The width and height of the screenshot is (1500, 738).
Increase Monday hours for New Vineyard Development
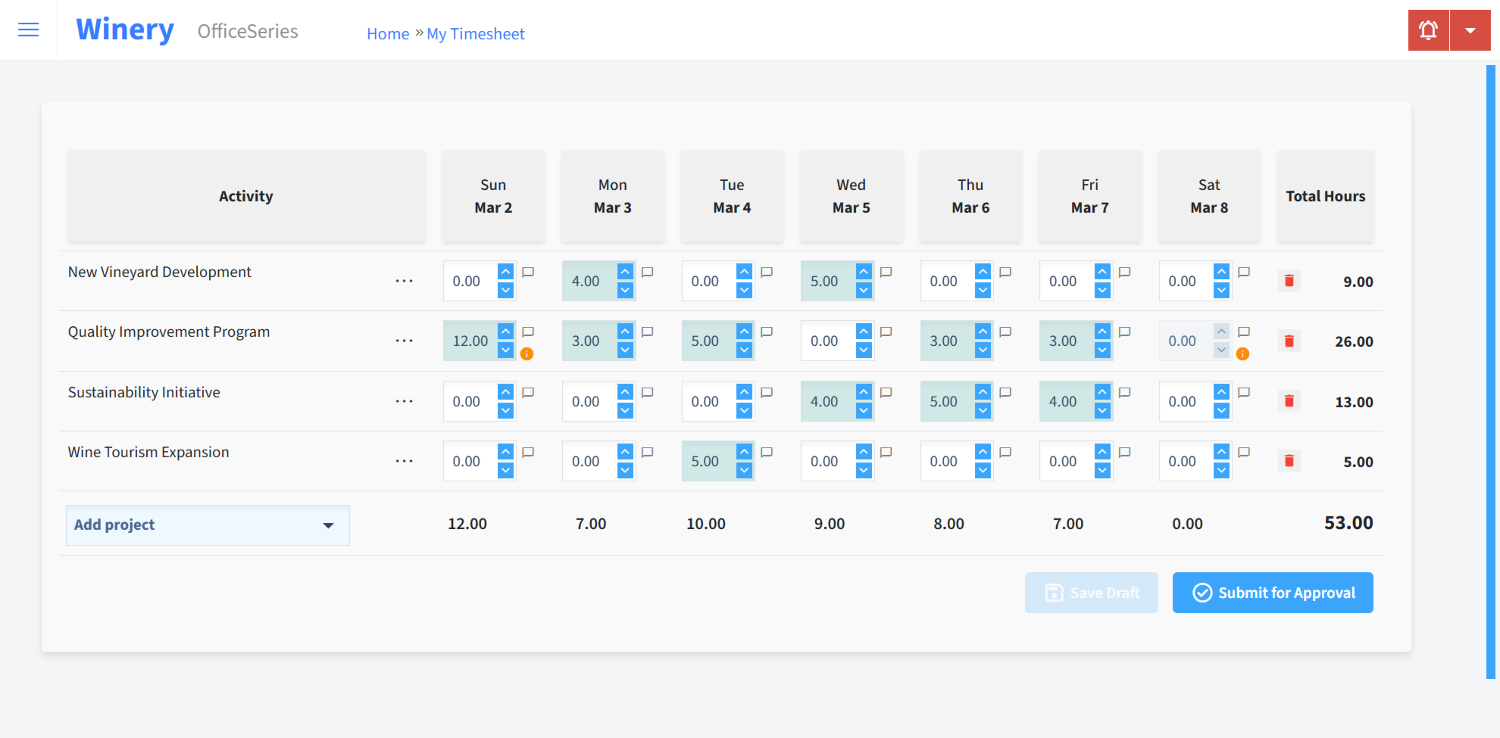(x=625, y=272)
